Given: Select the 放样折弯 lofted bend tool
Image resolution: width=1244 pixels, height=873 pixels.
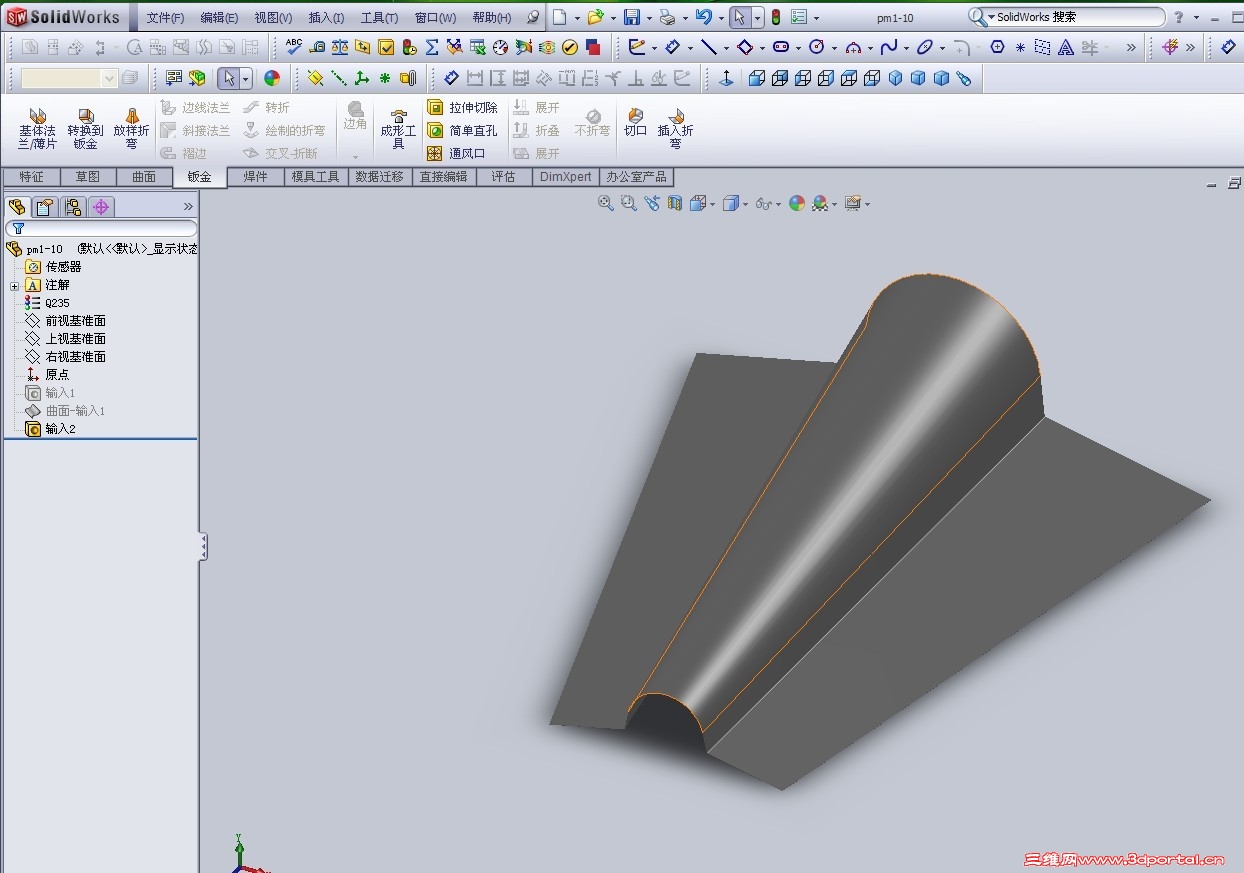Looking at the screenshot, I should (131, 129).
